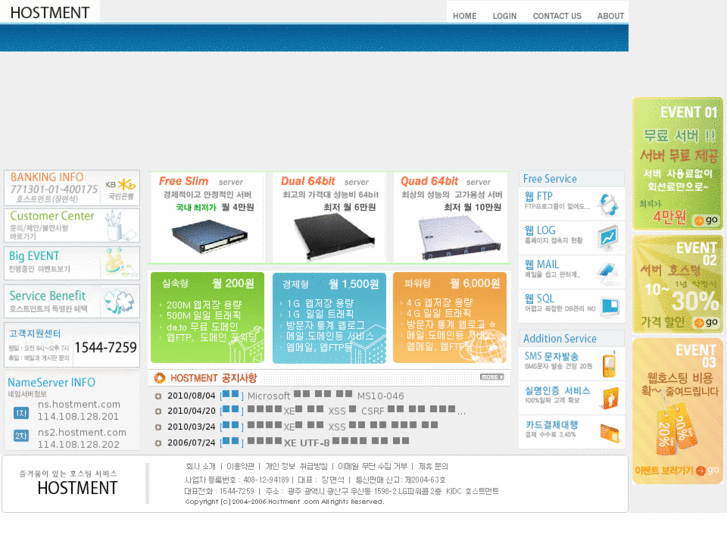The height and width of the screenshot is (545, 727).
Task: Open 회사 소개 footer link
Action: tap(200, 466)
